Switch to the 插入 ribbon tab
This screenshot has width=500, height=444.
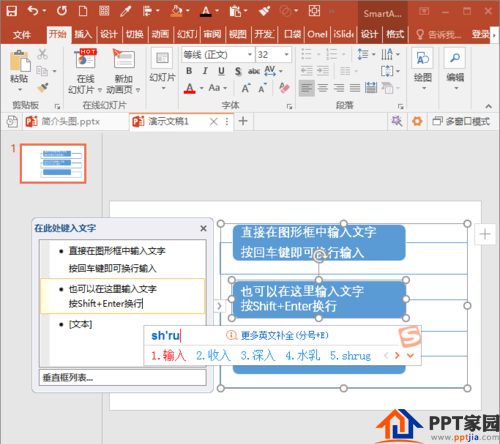pyautogui.click(x=83, y=34)
